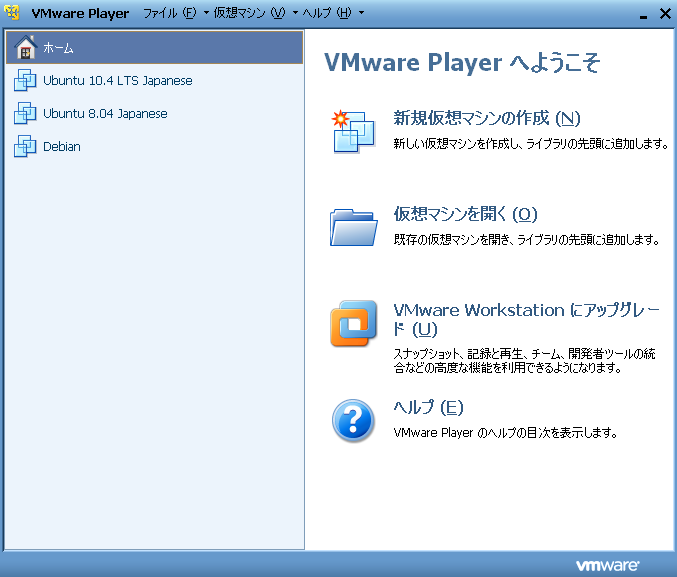Viewport: 677px width, 577px height.
Task: Click VMware Player のヘルプの目次を表示します text
Action: (x=506, y=432)
